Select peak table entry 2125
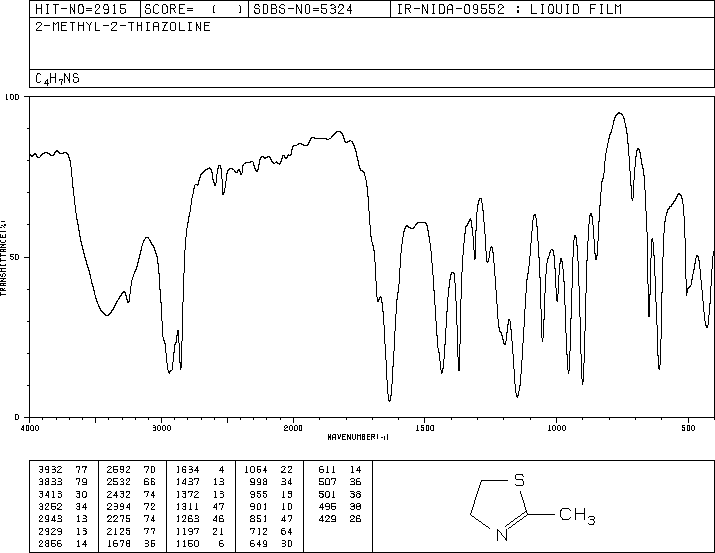Viewport: 715px width, 553px height. [x=119, y=531]
